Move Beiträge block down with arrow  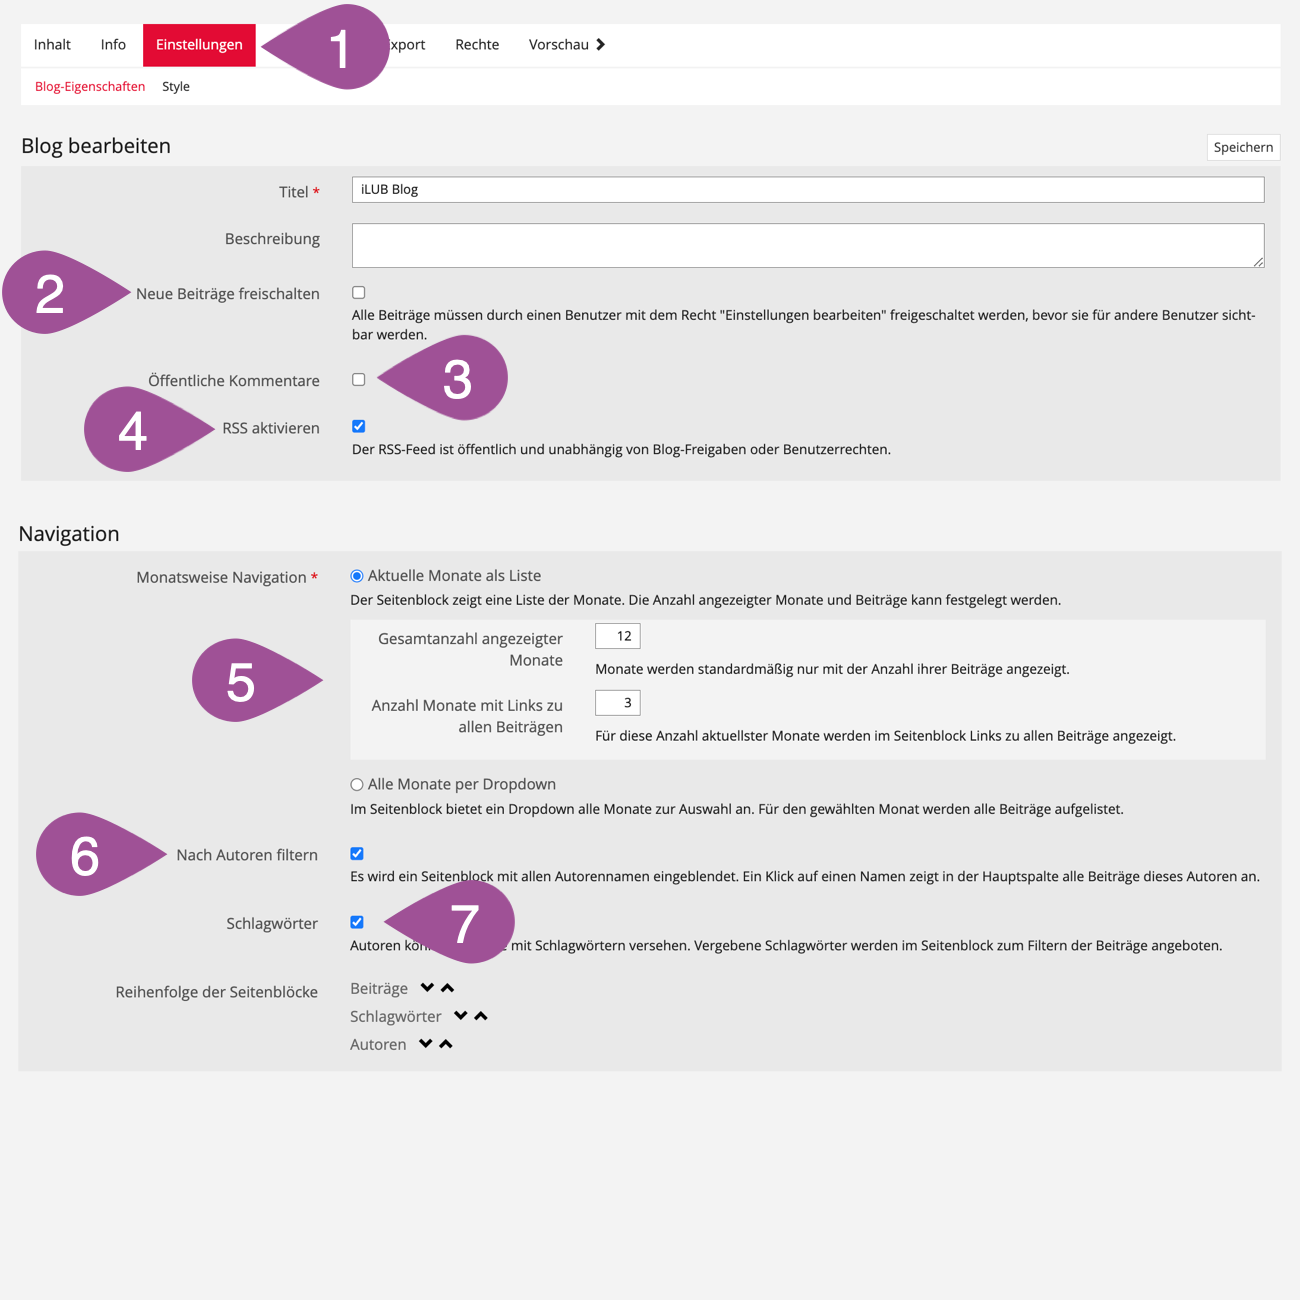427,988
